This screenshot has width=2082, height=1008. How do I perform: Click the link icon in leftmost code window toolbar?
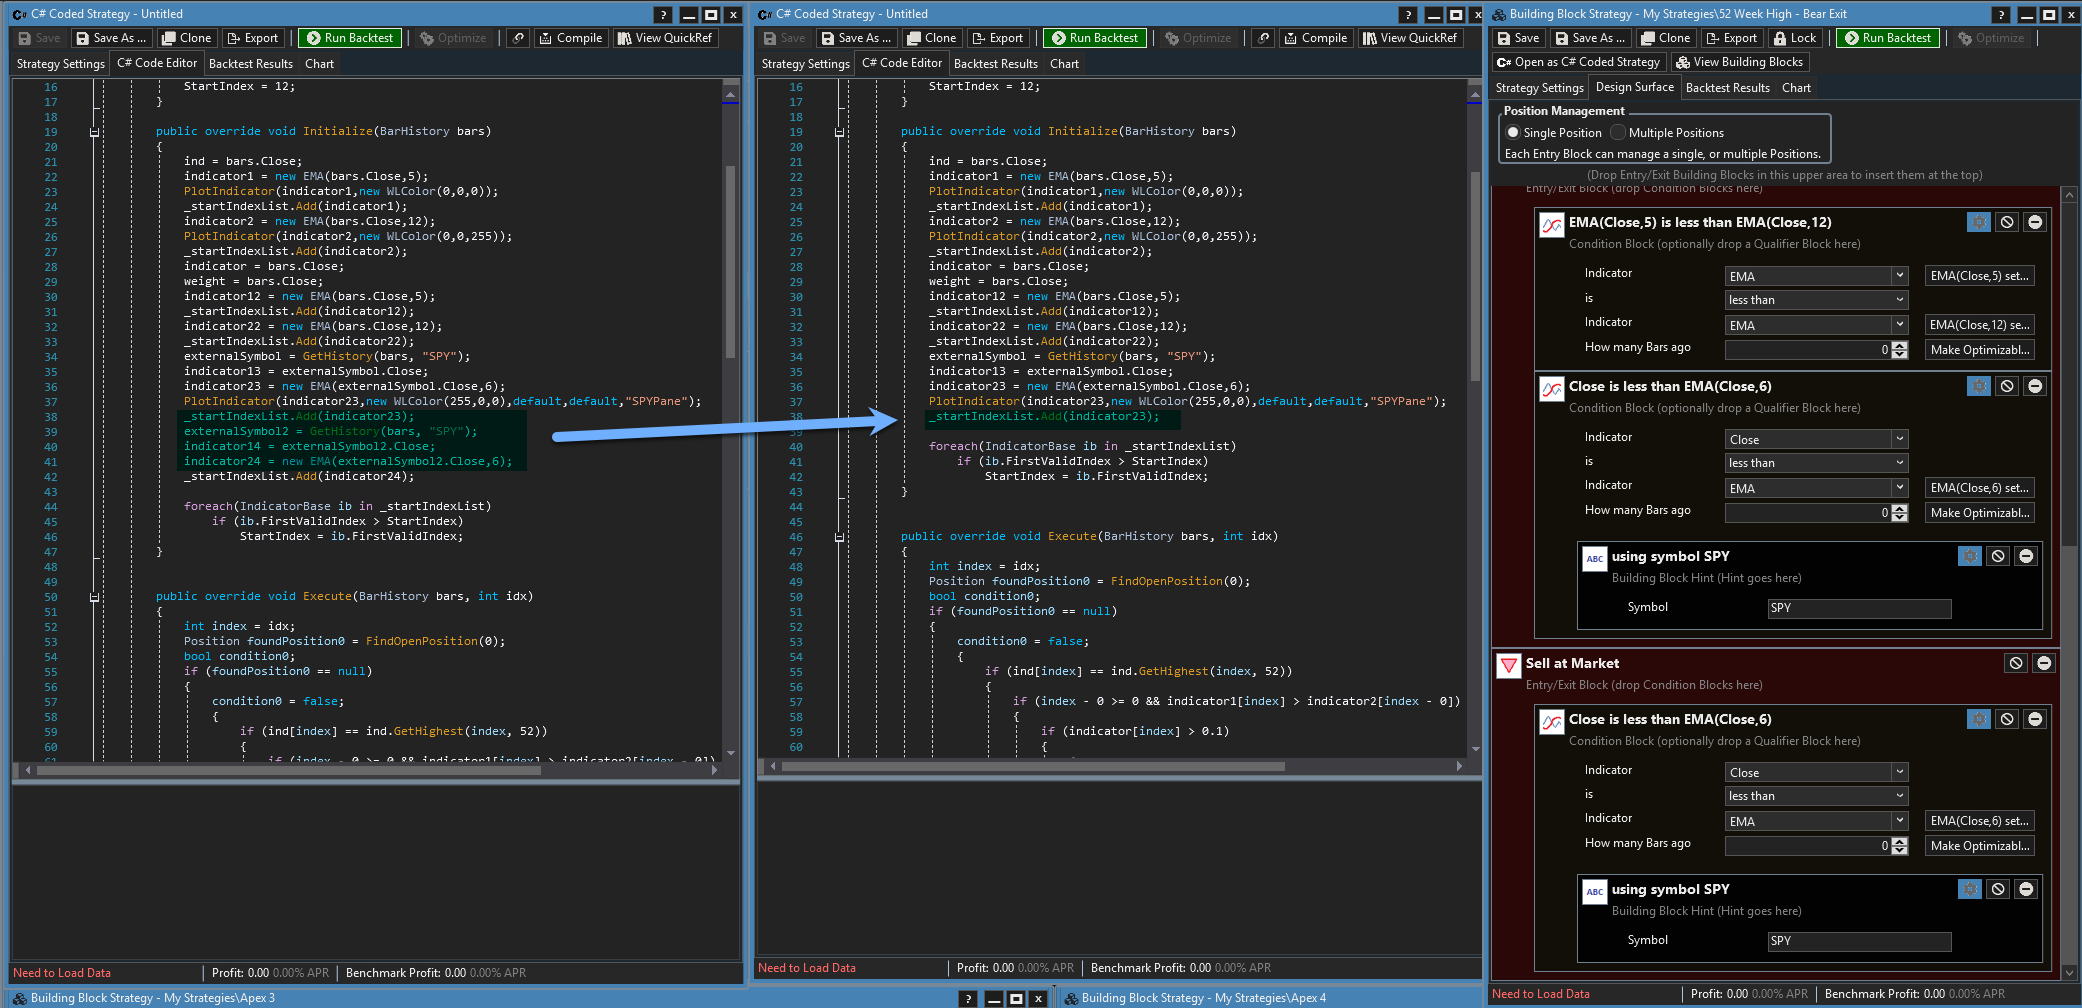(518, 38)
